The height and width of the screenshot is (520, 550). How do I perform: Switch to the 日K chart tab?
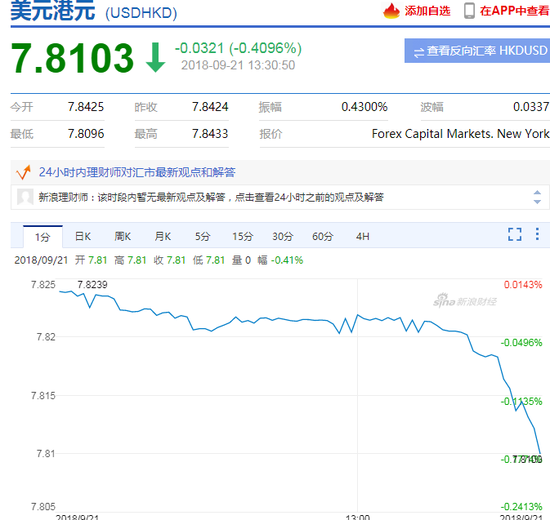[83, 236]
